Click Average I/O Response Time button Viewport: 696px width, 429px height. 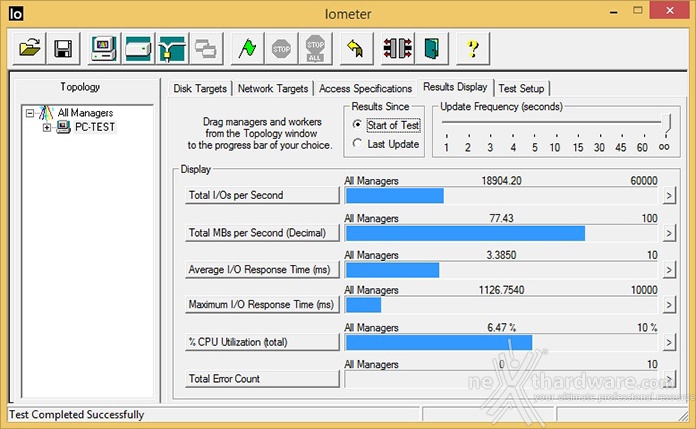click(262, 270)
